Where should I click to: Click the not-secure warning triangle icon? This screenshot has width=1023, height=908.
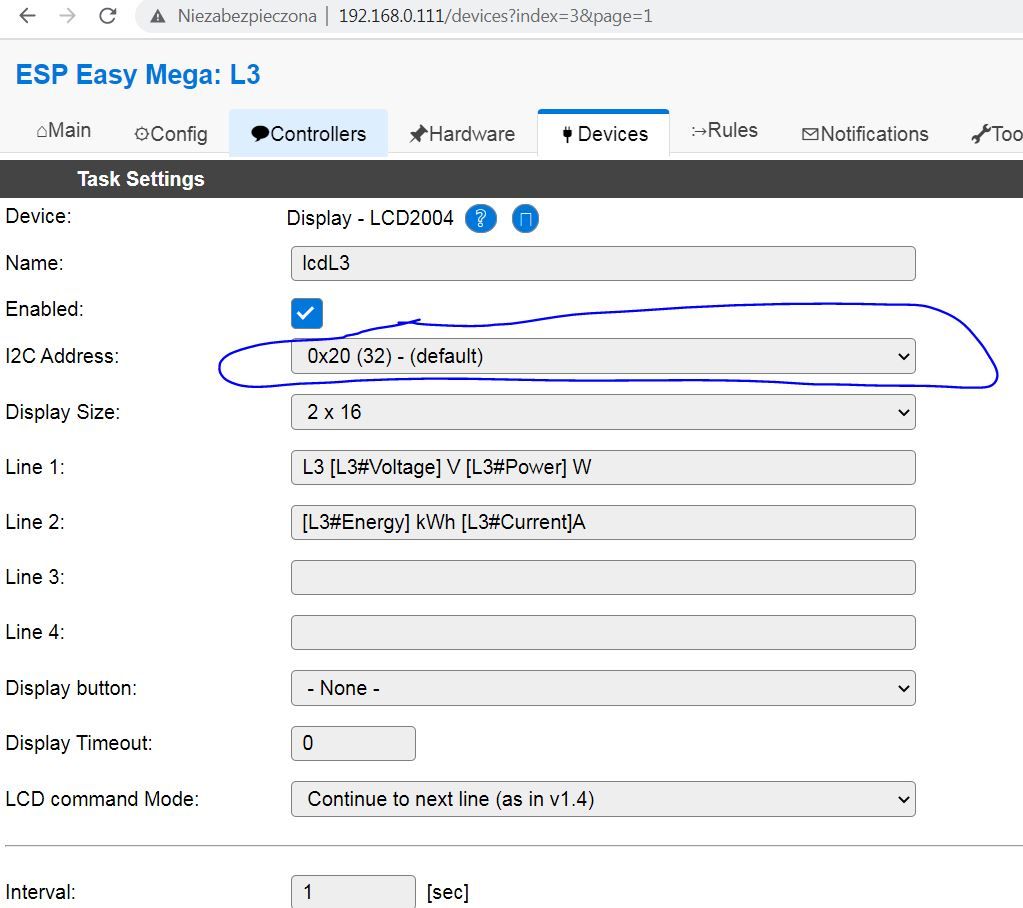tap(157, 16)
